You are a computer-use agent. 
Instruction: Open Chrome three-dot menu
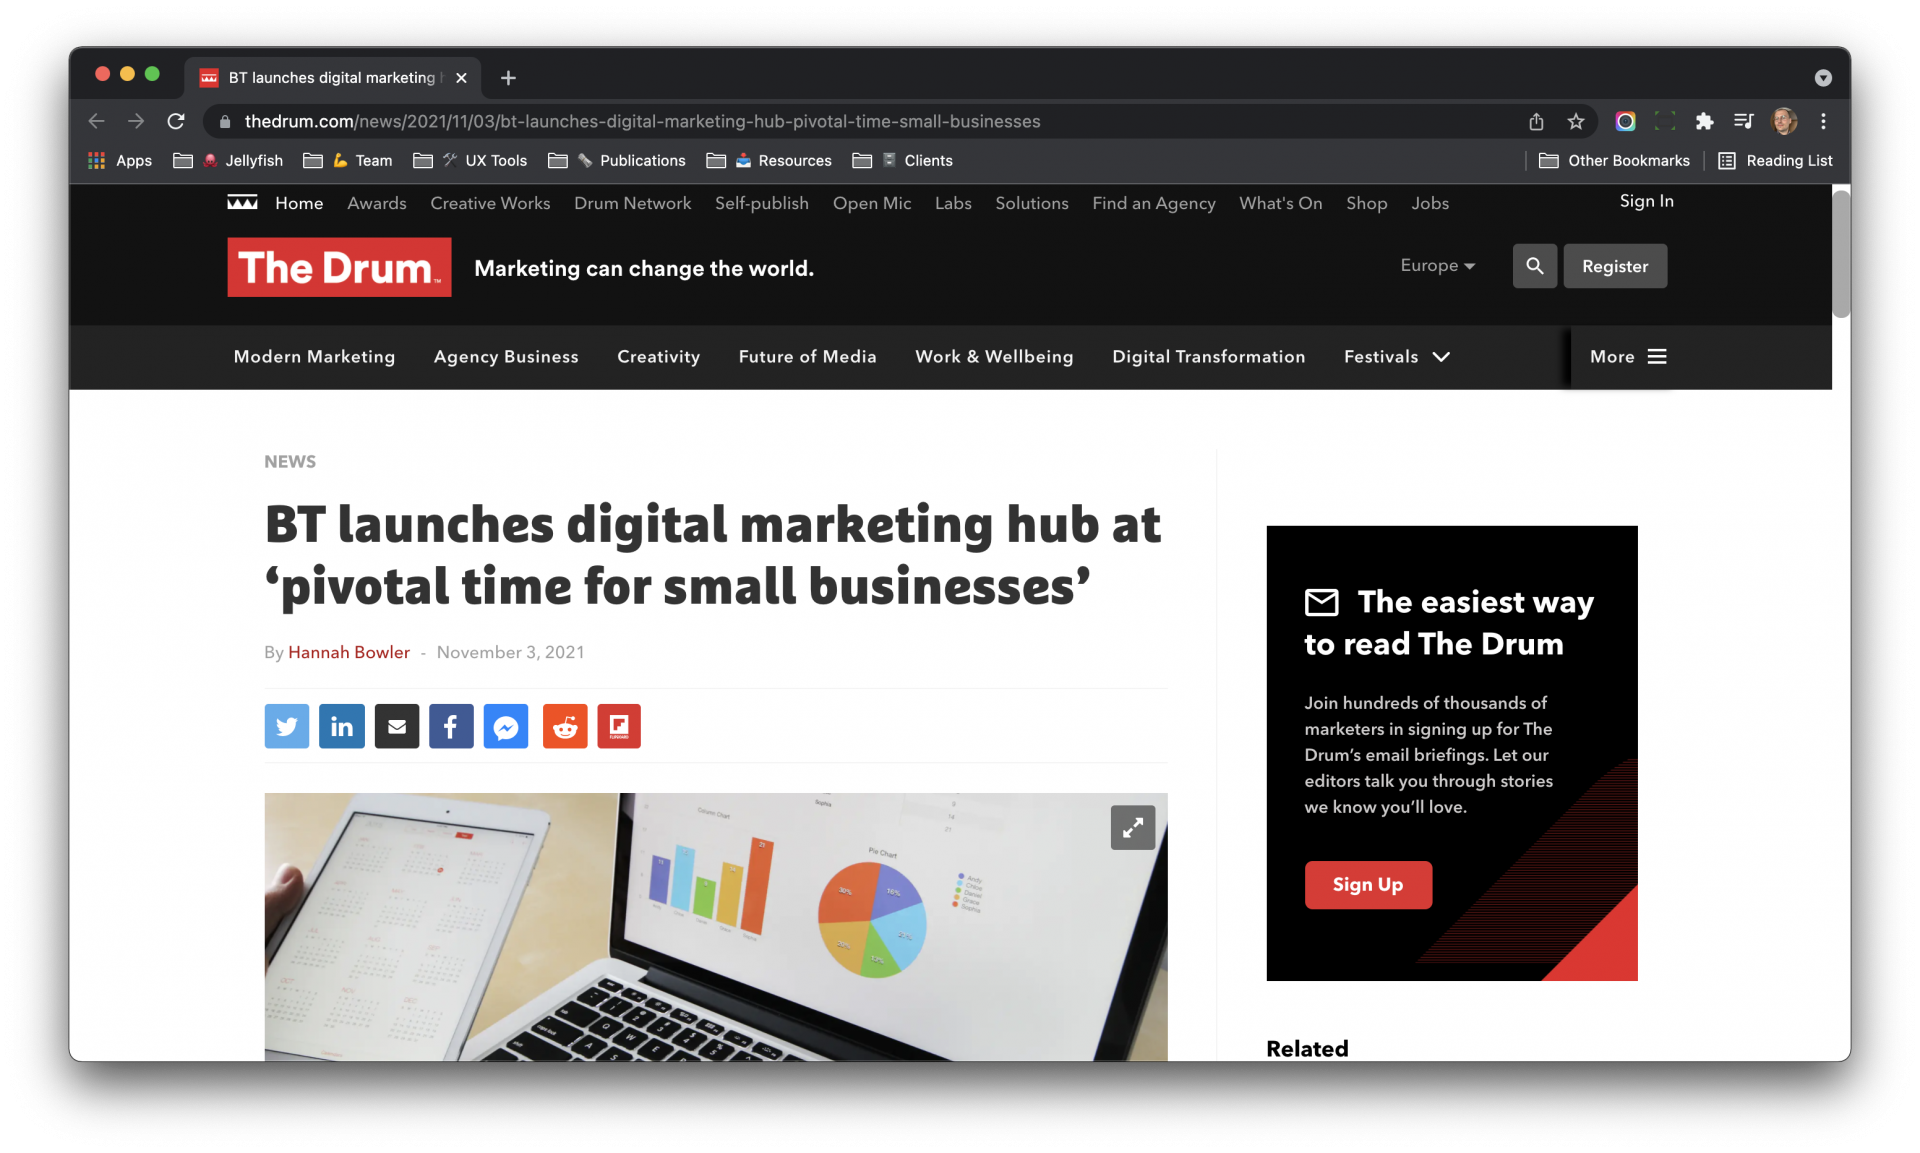tap(1823, 121)
